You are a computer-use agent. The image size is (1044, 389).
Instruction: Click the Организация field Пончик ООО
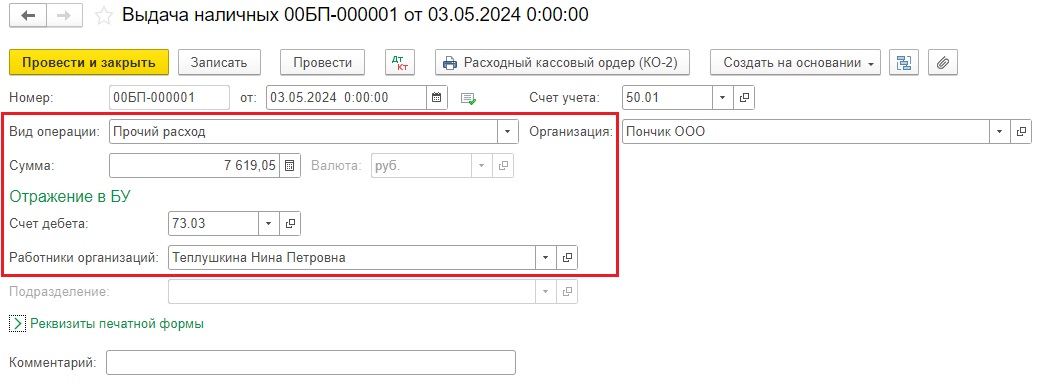(x=806, y=132)
